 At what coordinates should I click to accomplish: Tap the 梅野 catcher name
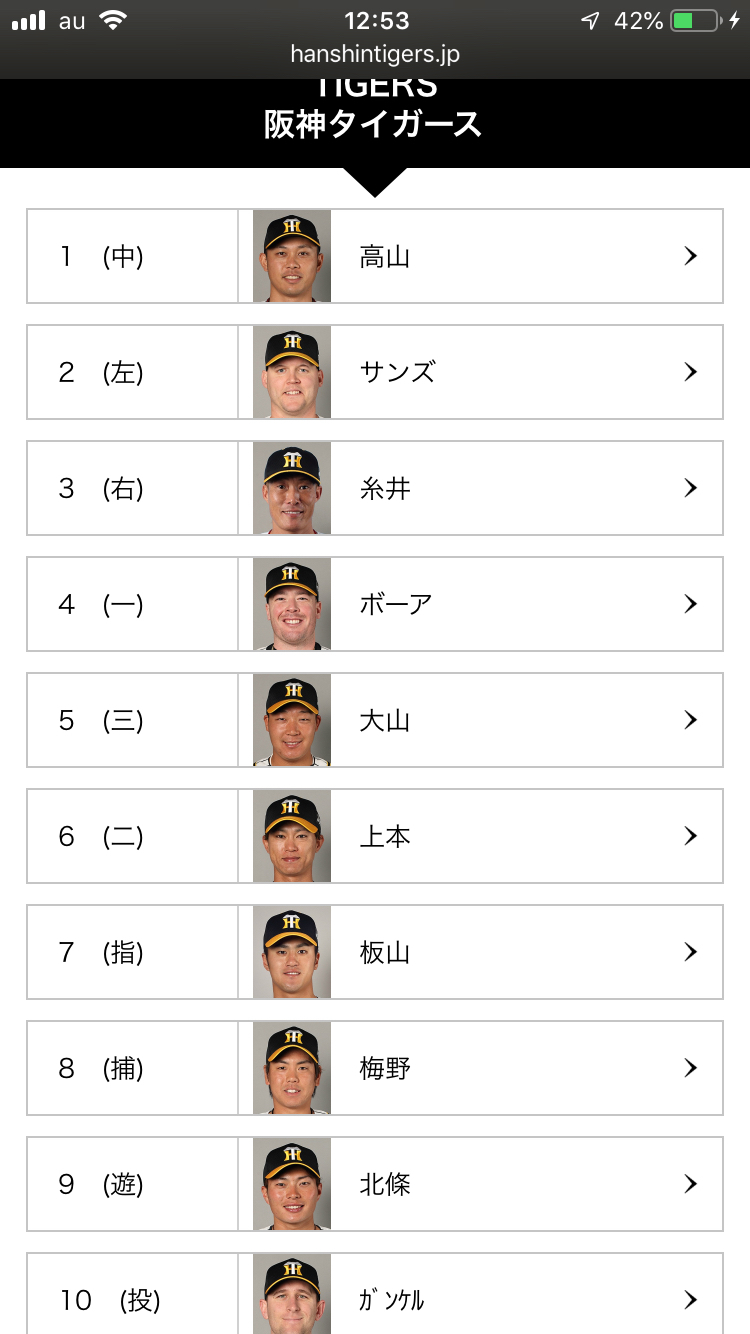(385, 1069)
